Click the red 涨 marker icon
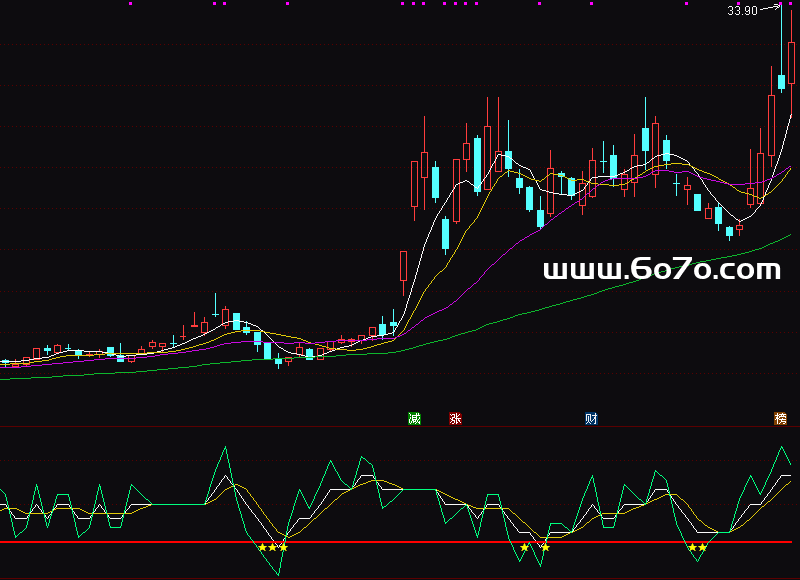Viewport: 800px width, 580px height. pos(456,418)
